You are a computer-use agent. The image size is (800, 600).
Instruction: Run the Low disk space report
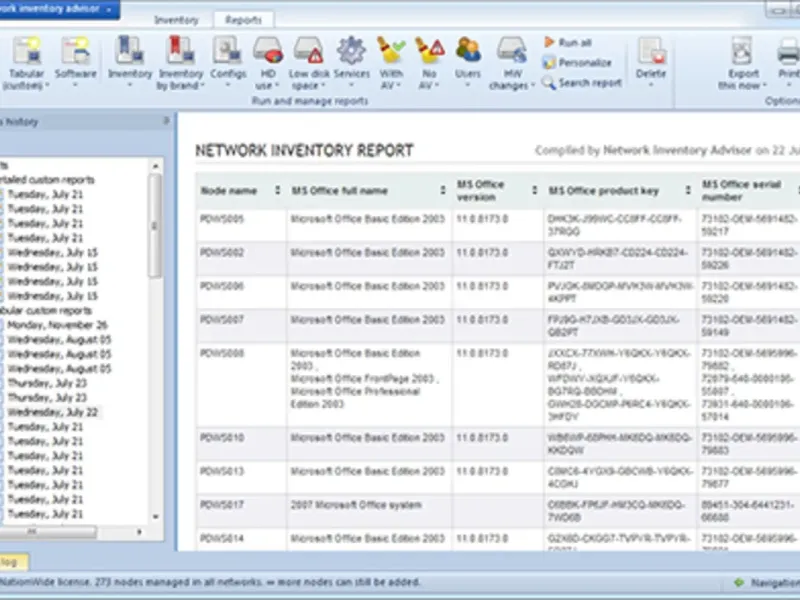(x=308, y=51)
